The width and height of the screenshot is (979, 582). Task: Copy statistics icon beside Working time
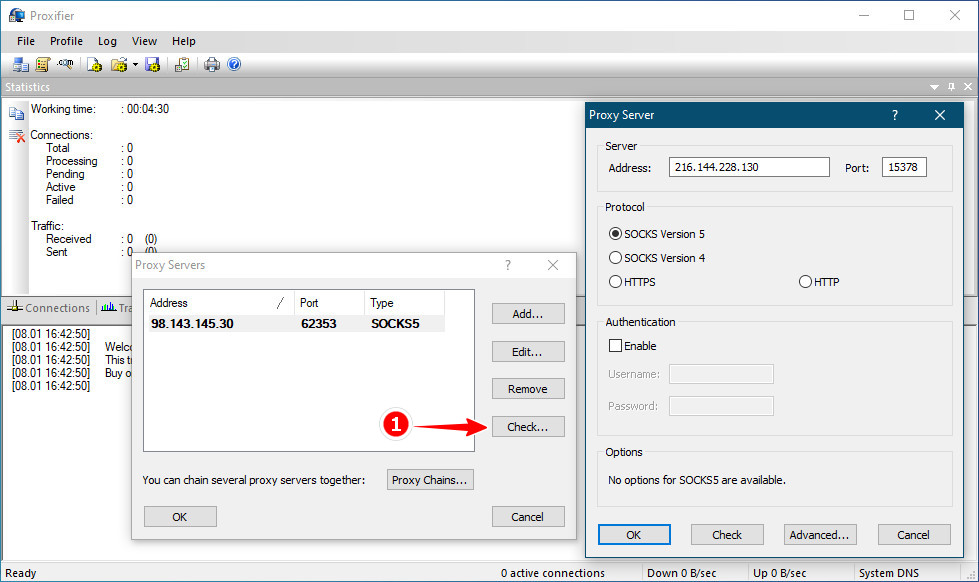(x=17, y=113)
